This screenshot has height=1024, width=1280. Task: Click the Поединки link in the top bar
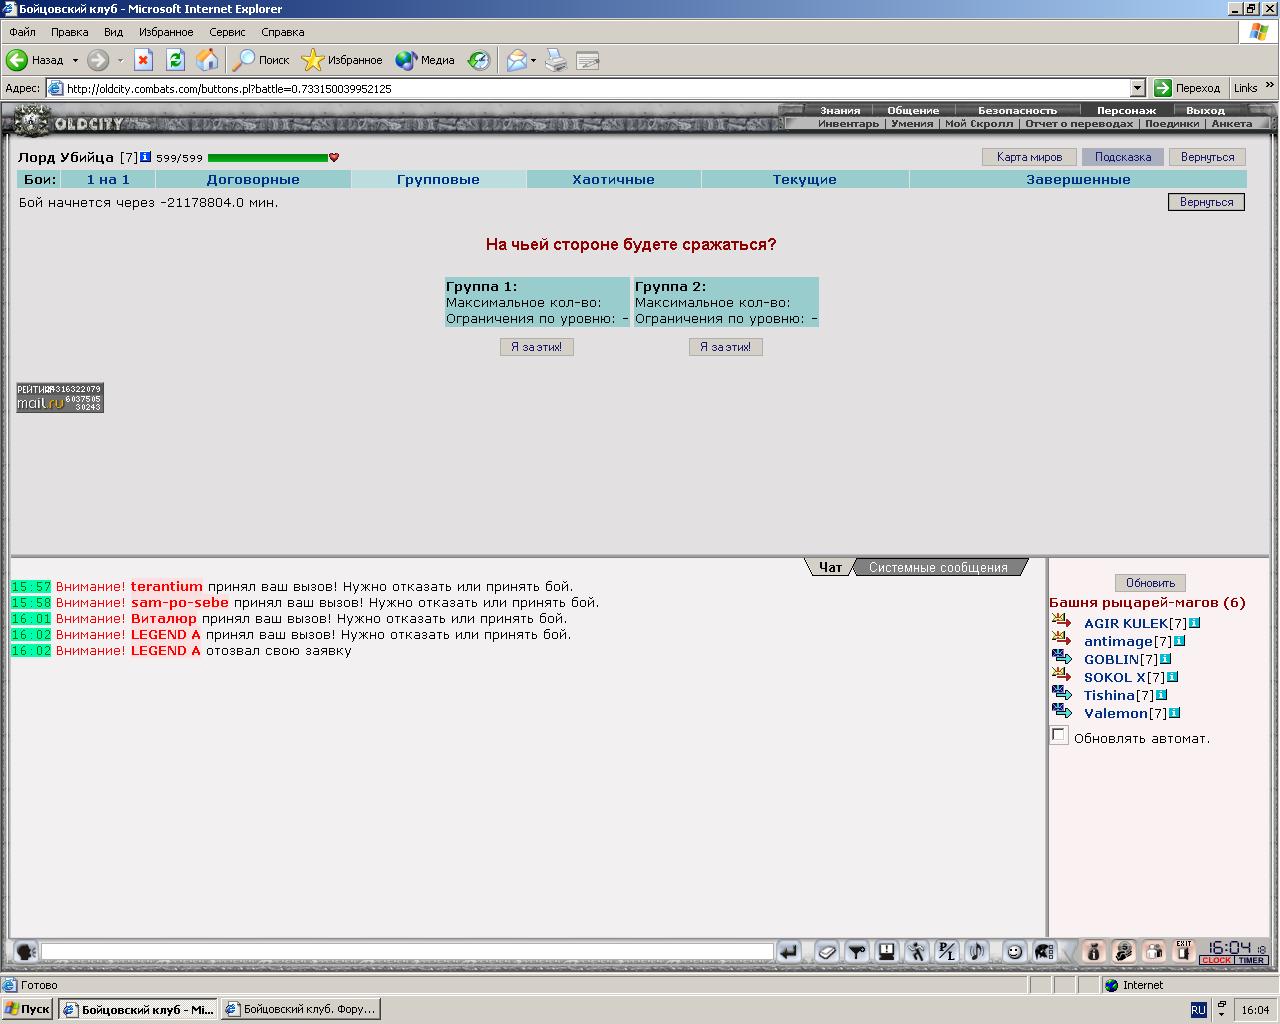(1171, 124)
